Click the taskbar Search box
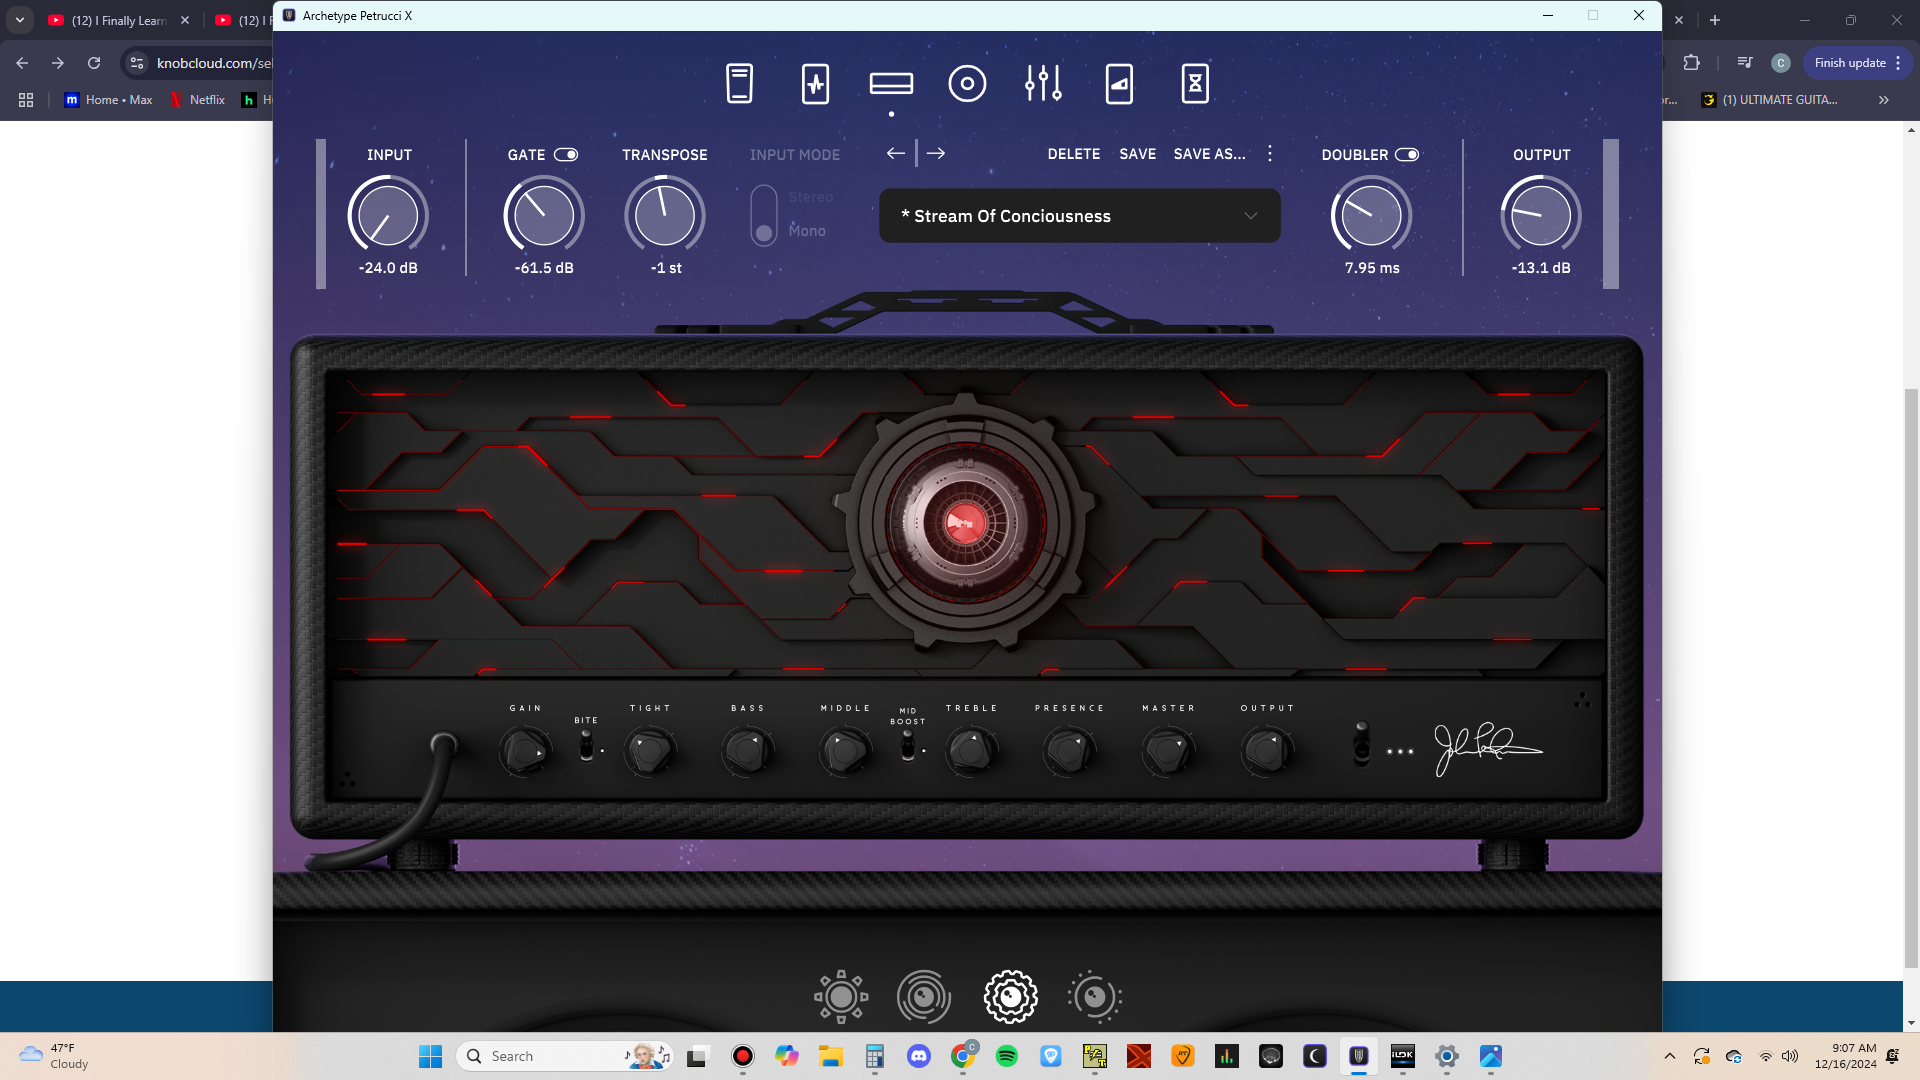The height and width of the screenshot is (1080, 1920). [565, 1056]
